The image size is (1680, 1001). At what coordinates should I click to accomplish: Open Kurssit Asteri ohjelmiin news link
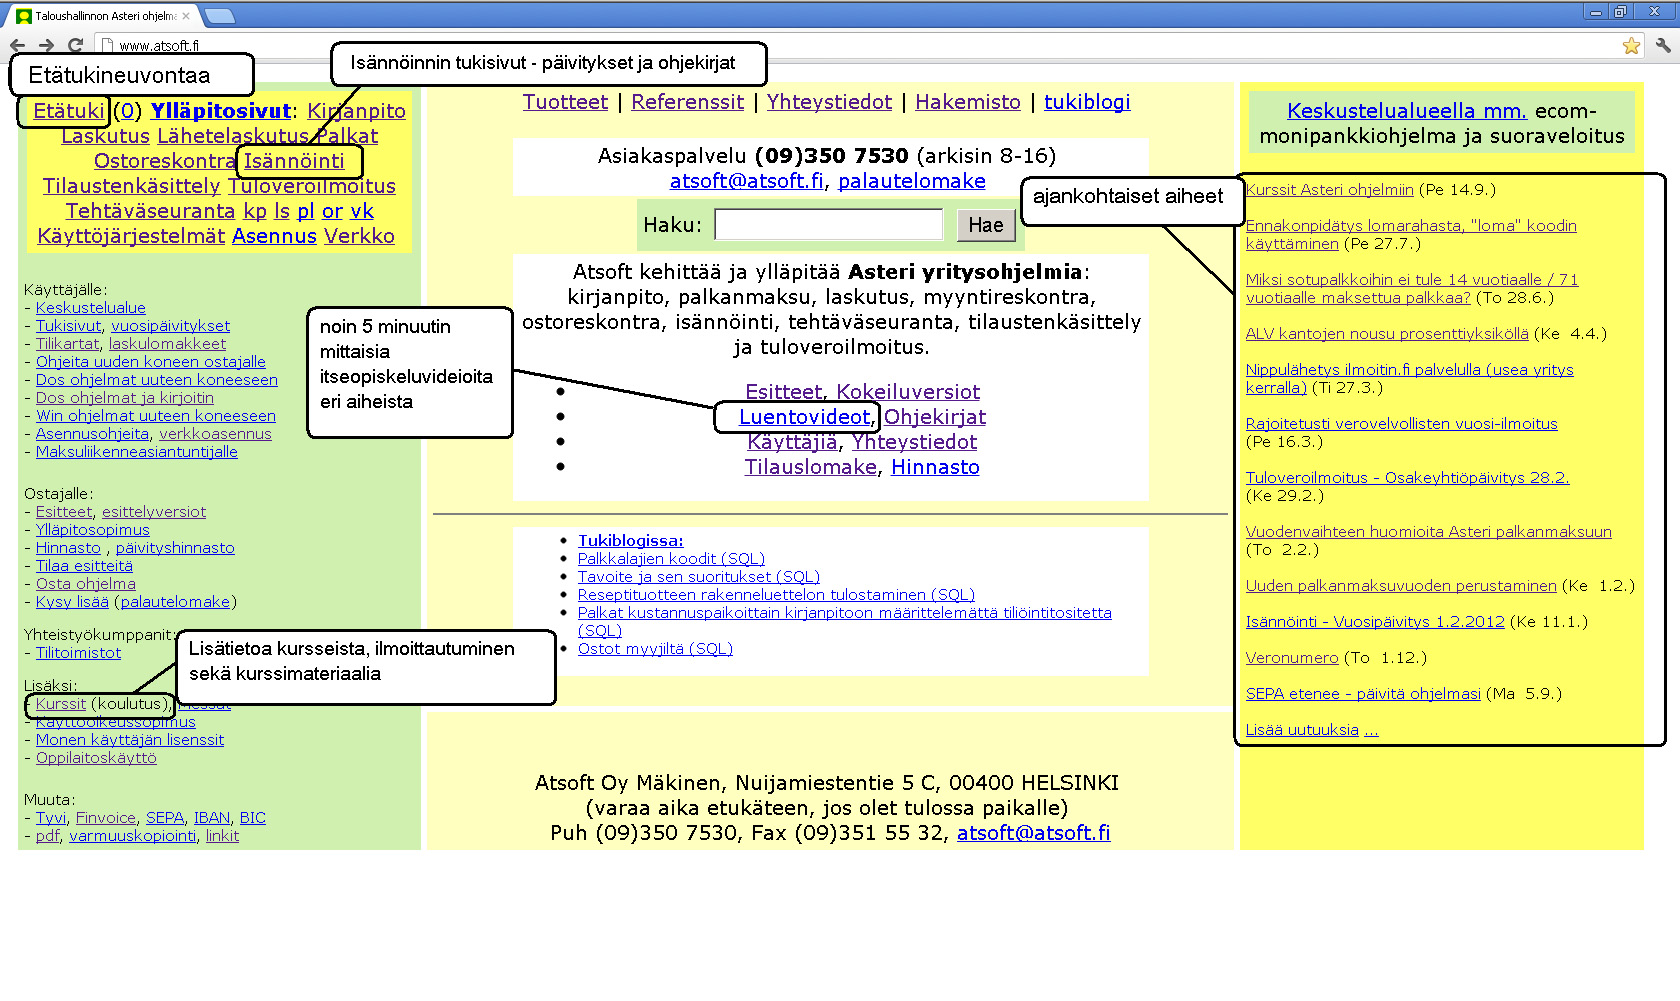click(1329, 190)
